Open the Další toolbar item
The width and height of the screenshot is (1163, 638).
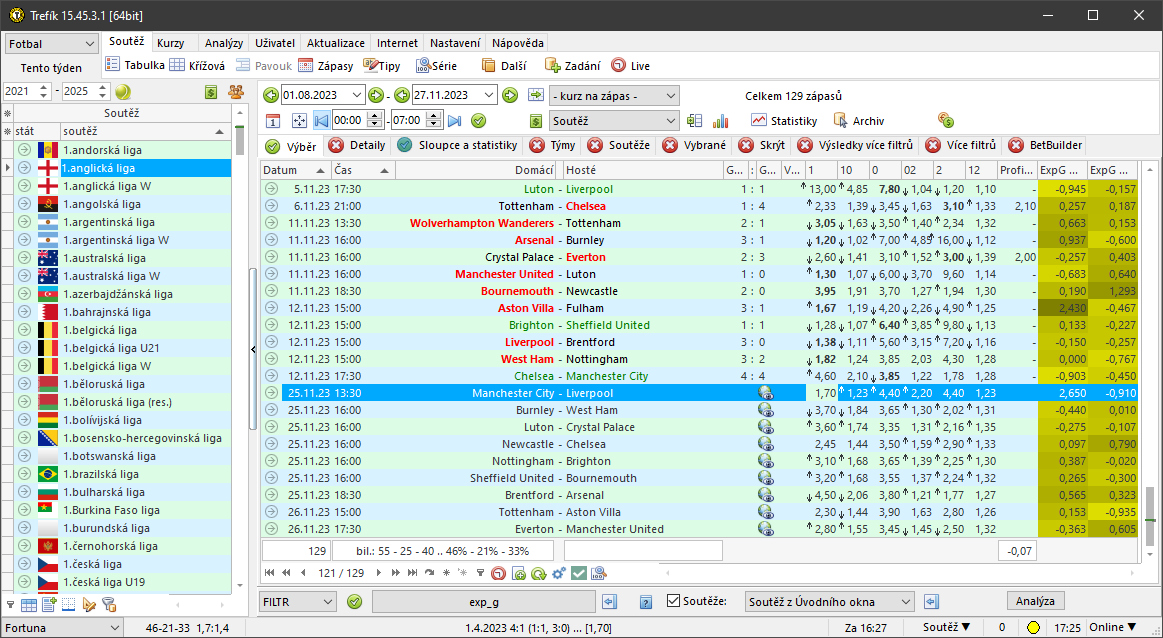tap(504, 65)
